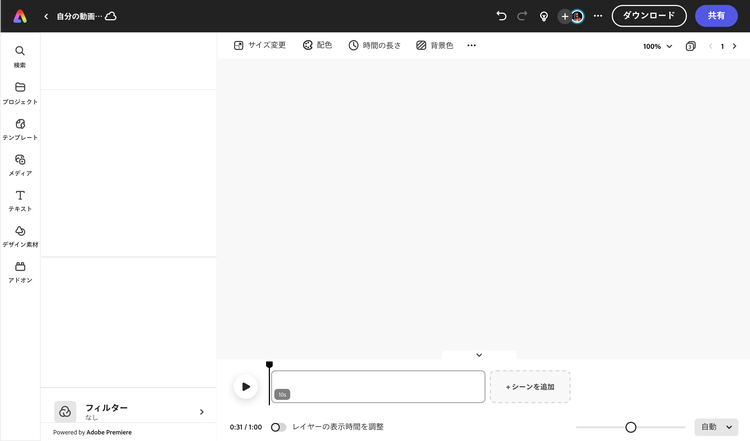The height and width of the screenshot is (441, 750).
Task: Click the timeline zoom slider
Action: coord(631,427)
